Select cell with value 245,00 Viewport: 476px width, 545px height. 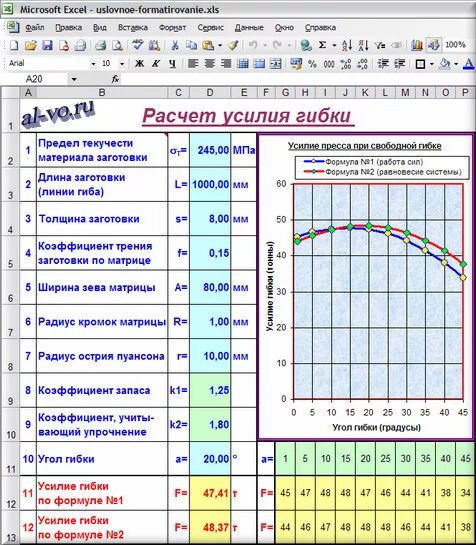(x=210, y=150)
